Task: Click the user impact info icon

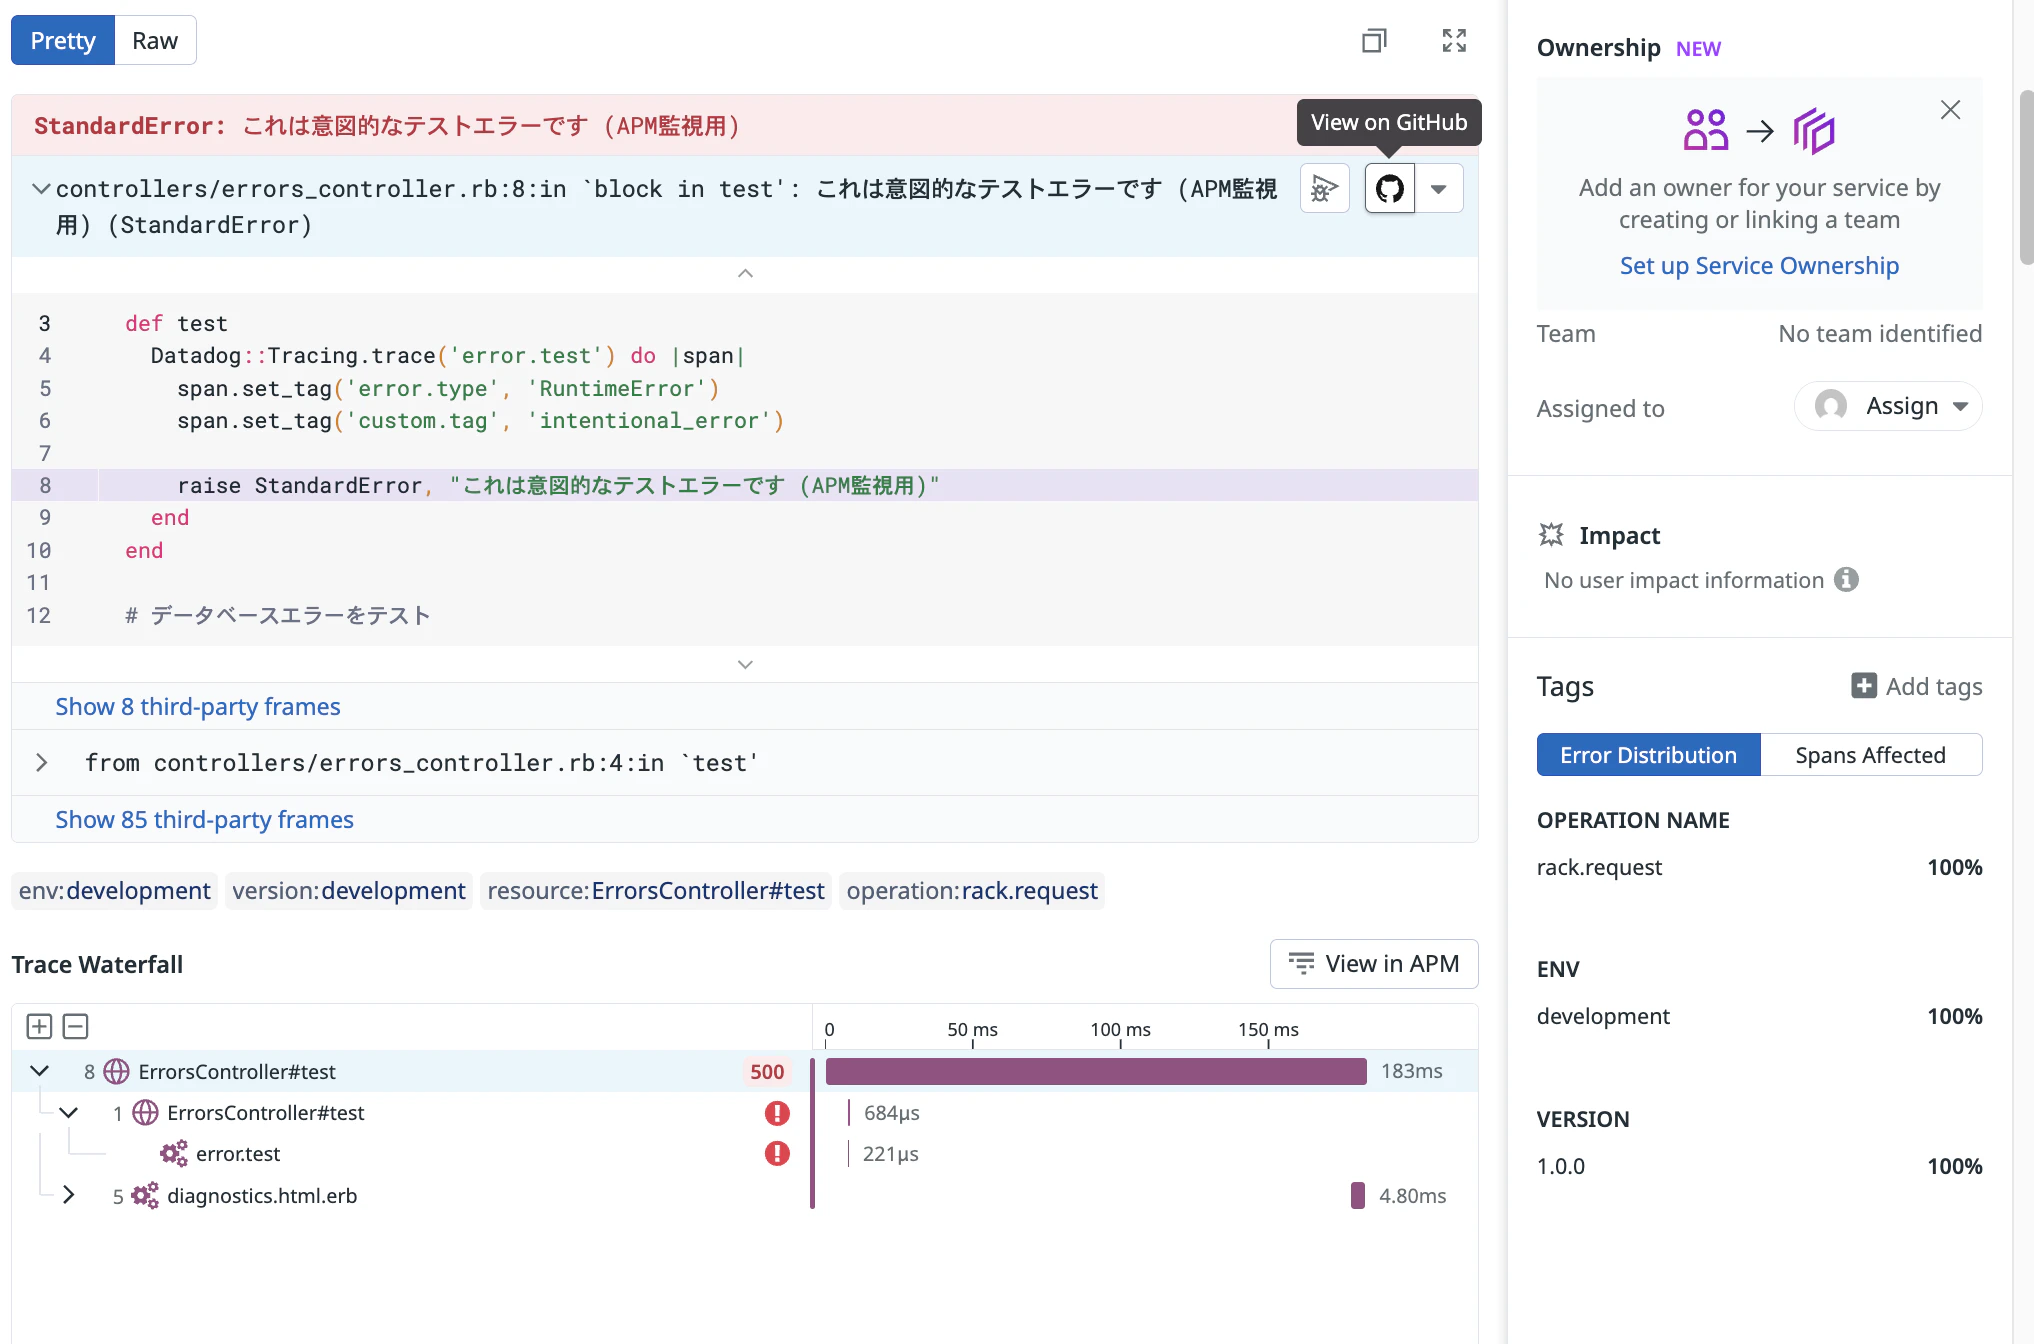Action: tap(1846, 579)
